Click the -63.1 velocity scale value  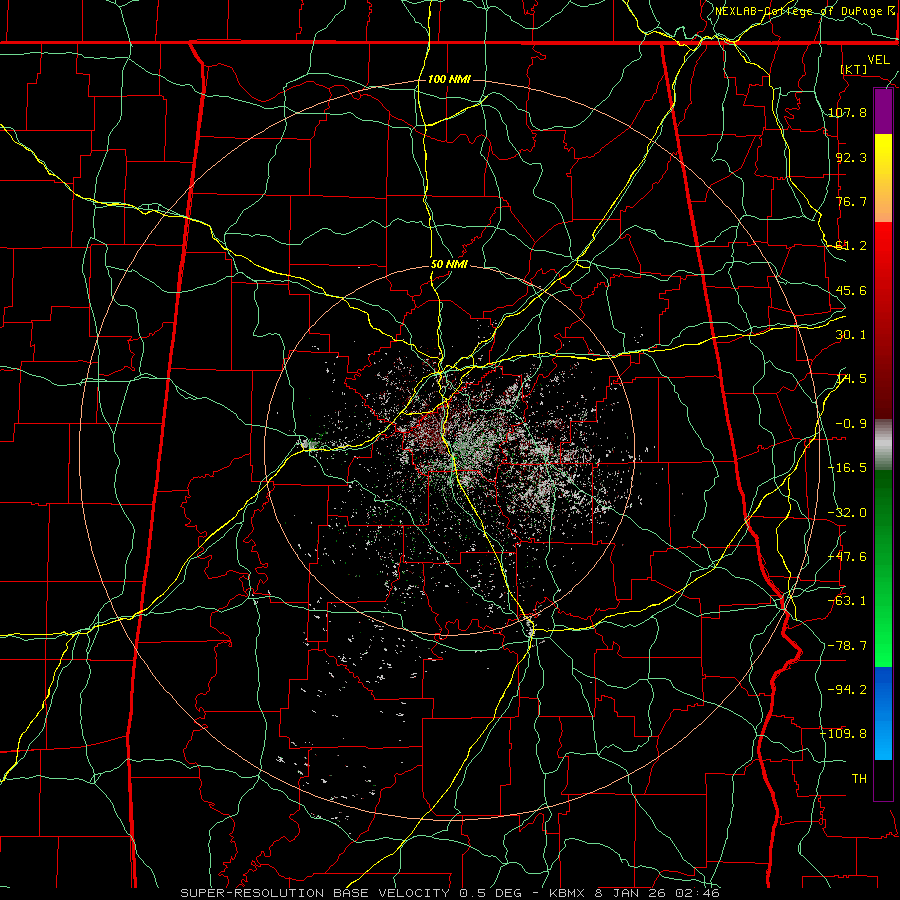[x=847, y=601]
